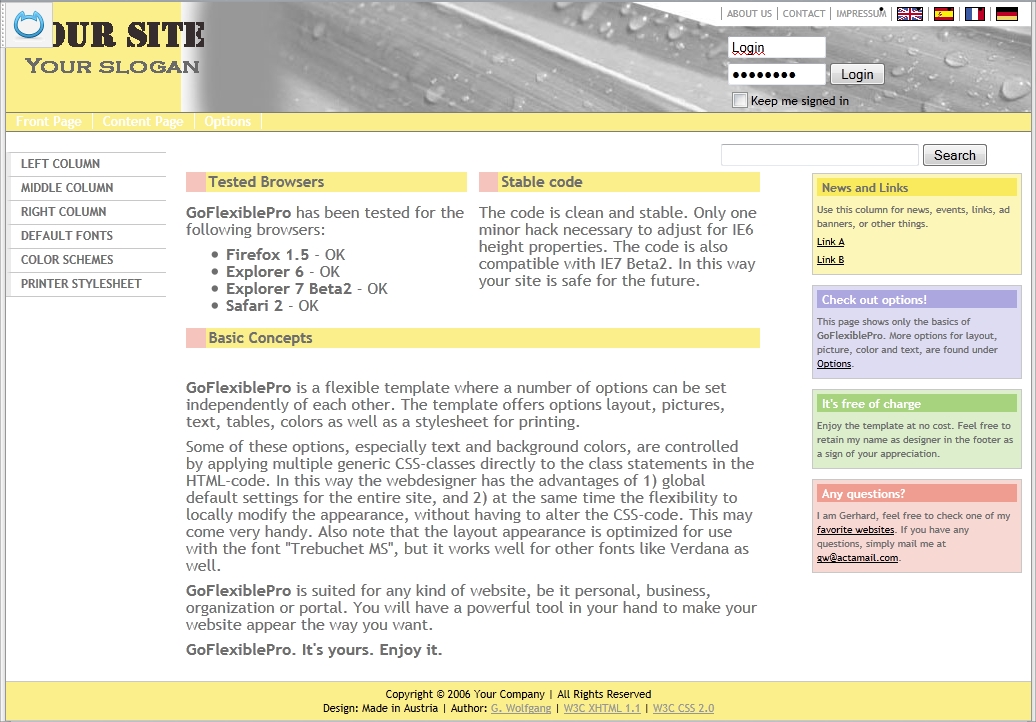Click the Stable code heading

click(542, 182)
